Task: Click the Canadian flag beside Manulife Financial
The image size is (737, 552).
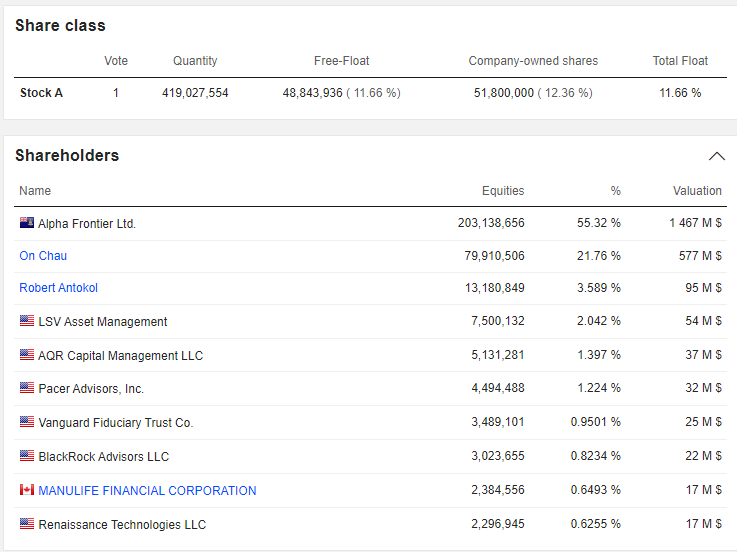Action: tap(27, 489)
